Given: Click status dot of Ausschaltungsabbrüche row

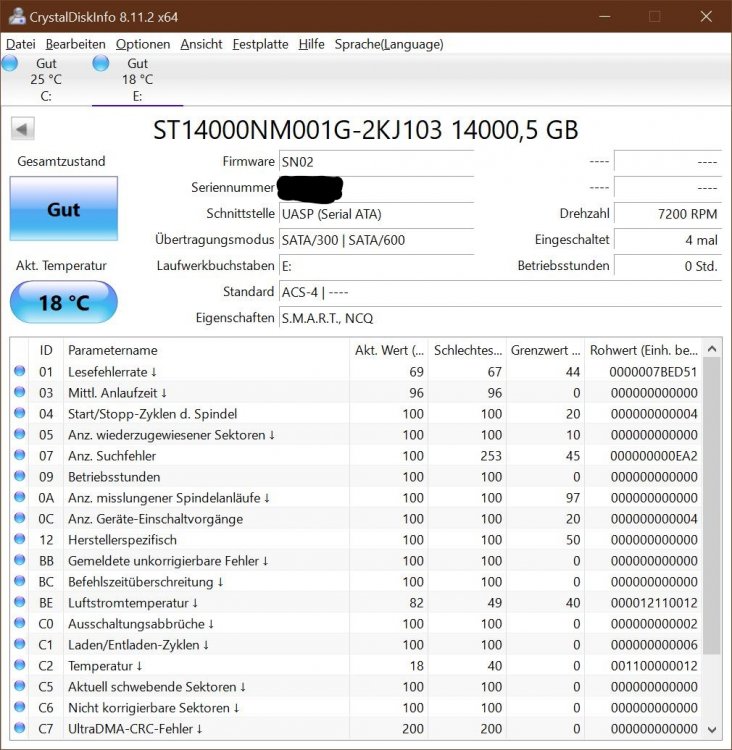Looking at the screenshot, I should [x=20, y=623].
